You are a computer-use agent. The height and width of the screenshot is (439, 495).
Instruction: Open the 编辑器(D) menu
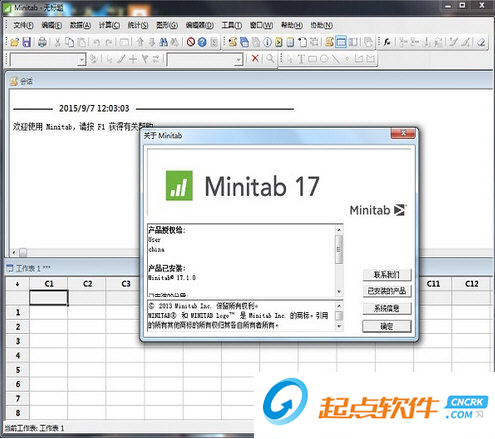coord(199,25)
